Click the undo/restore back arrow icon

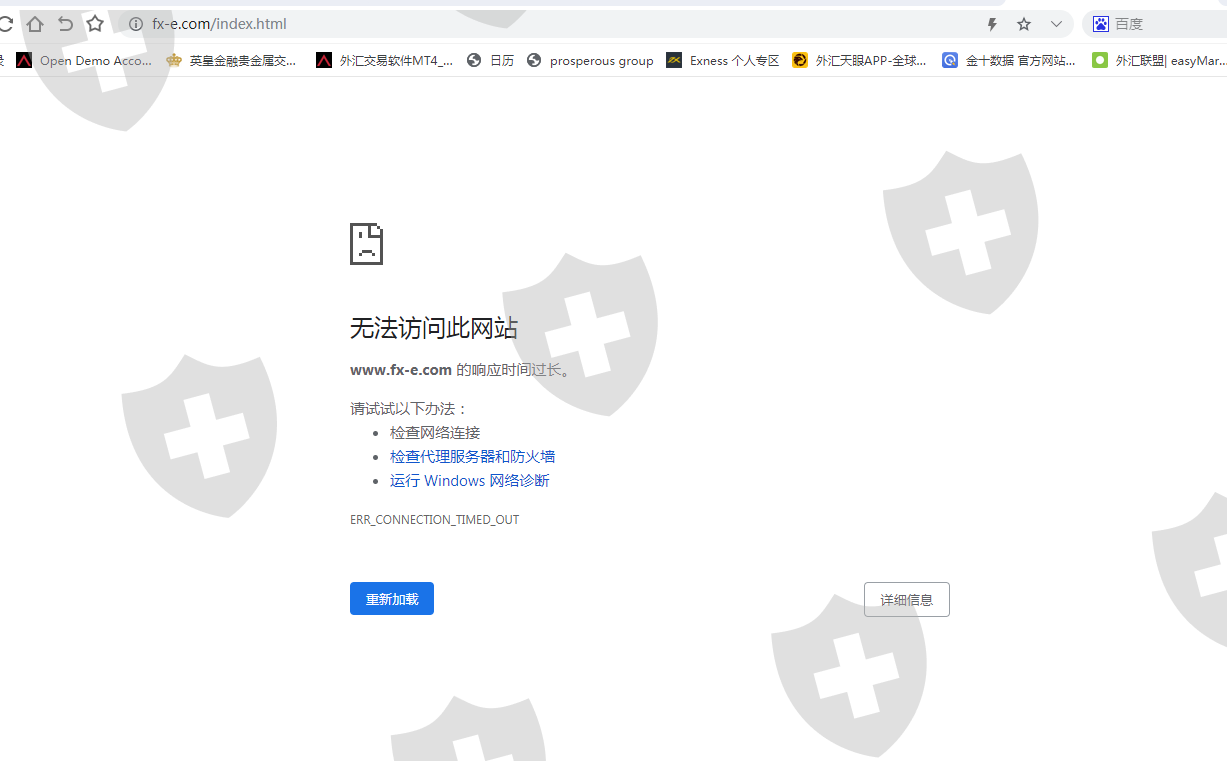(65, 24)
